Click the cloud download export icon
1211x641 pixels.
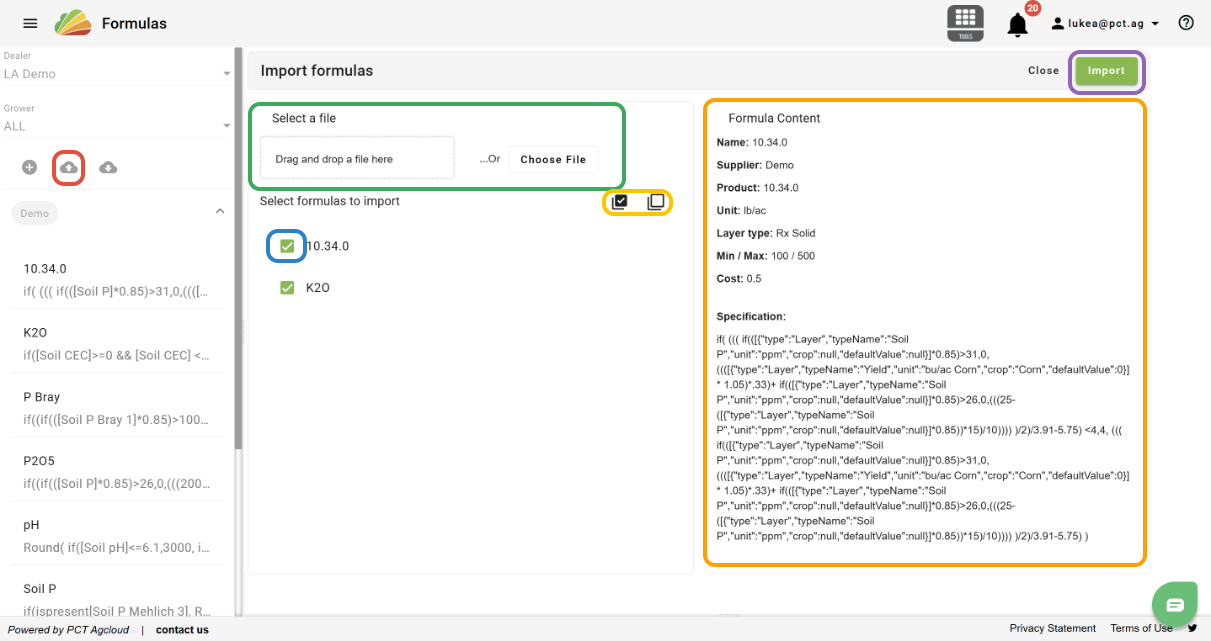[108, 167]
